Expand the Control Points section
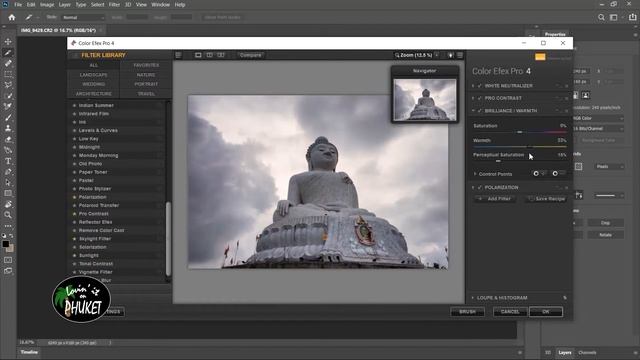 click(475, 174)
